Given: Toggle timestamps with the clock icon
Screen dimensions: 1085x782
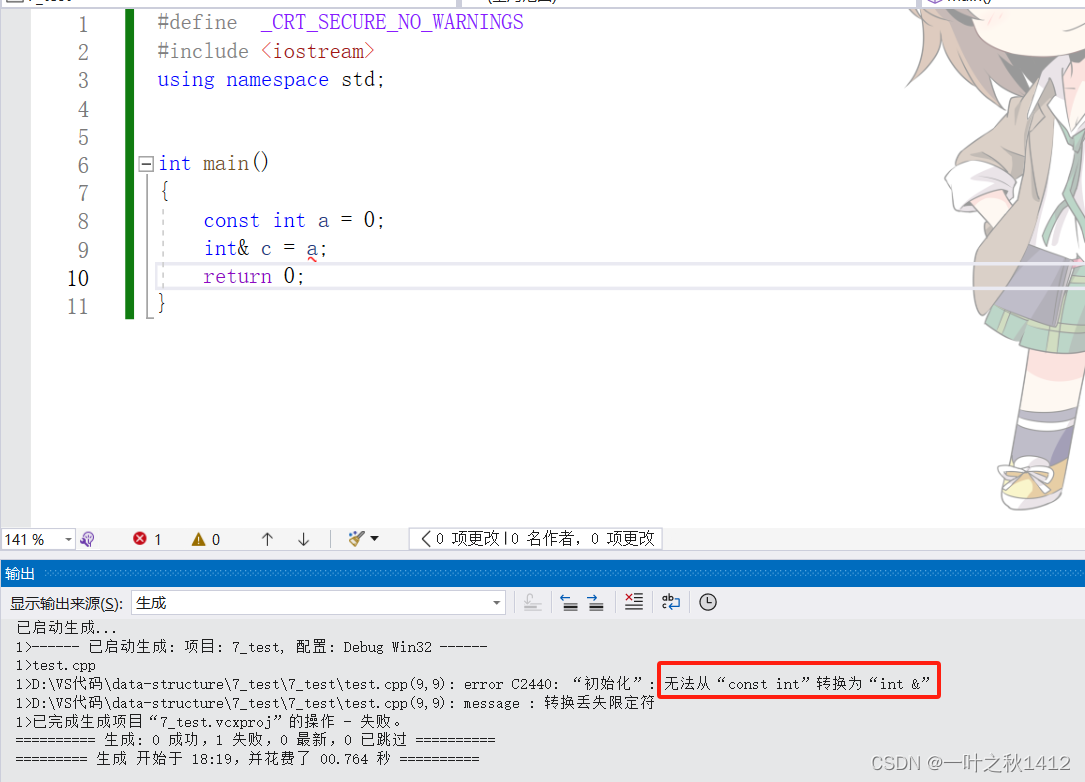Looking at the screenshot, I should point(708,602).
